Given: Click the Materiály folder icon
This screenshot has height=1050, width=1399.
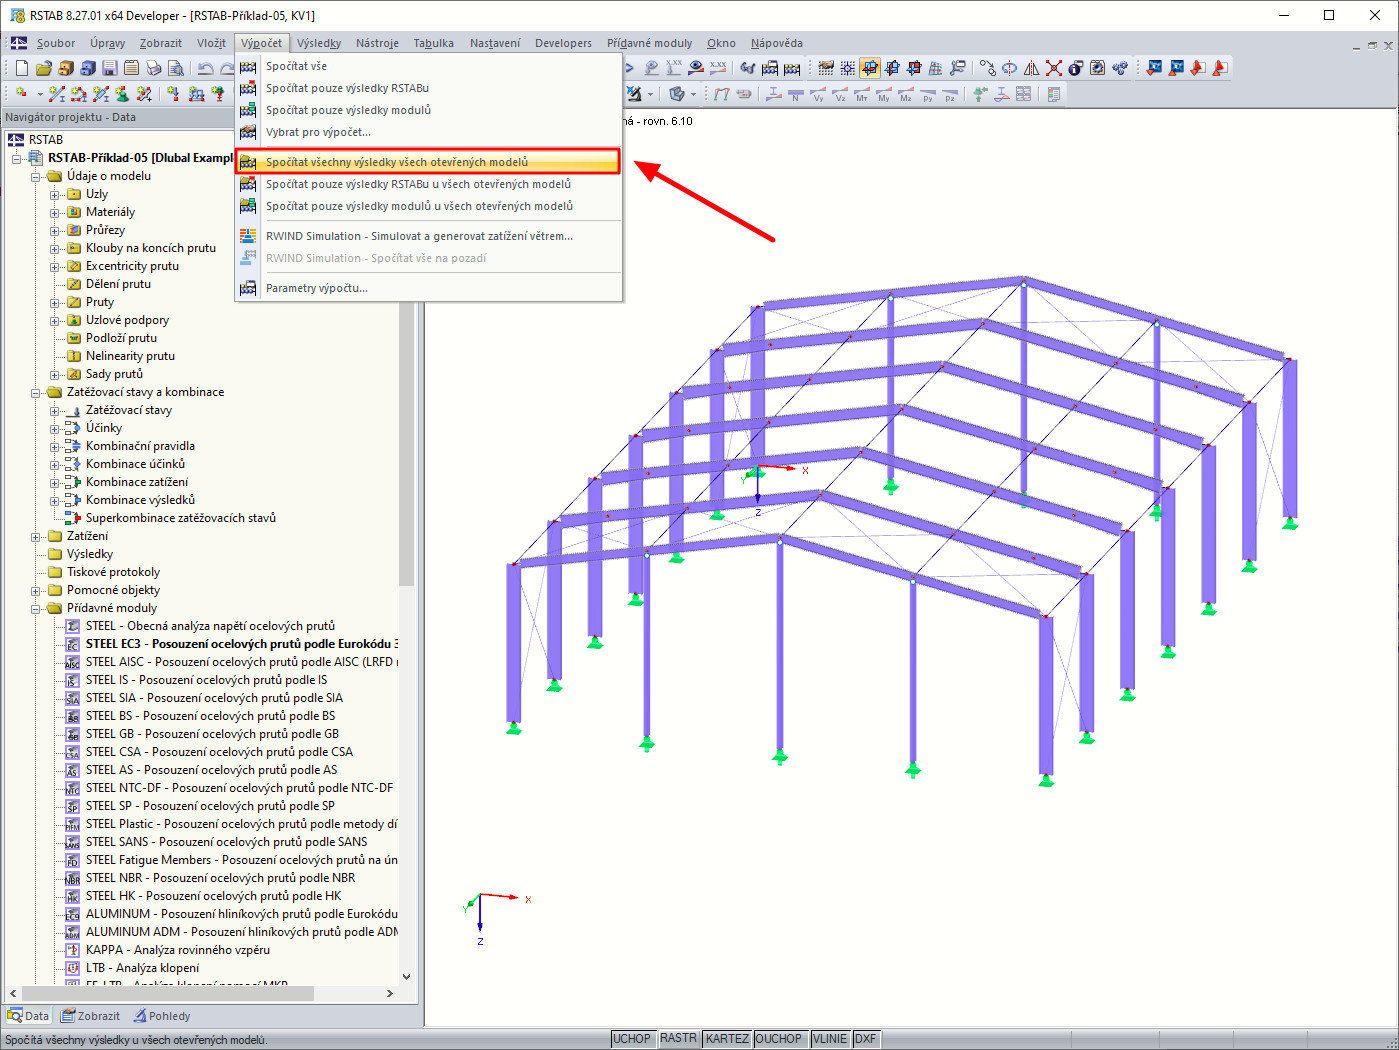Looking at the screenshot, I should (x=74, y=212).
